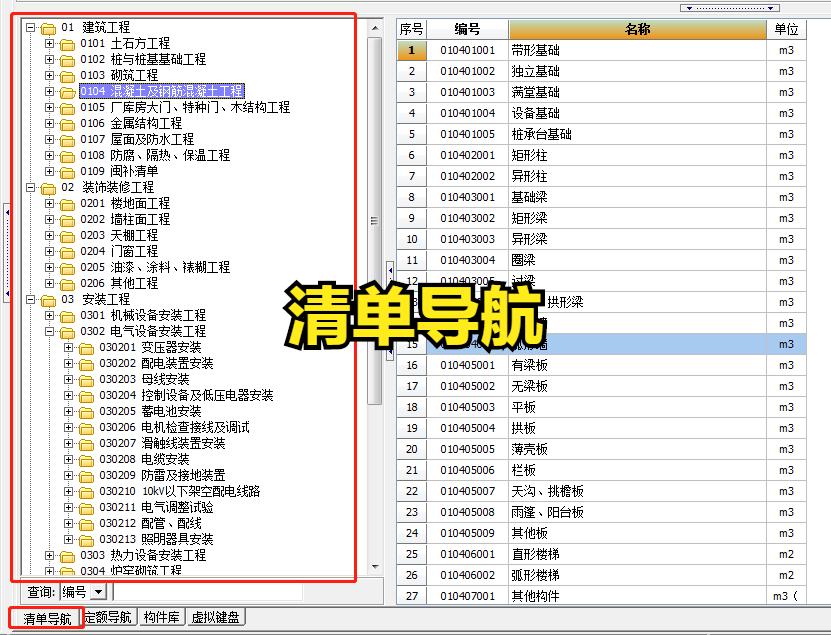Click the folder icon beside 0204 门窗工程
This screenshot has height=635, width=831.
67,252
